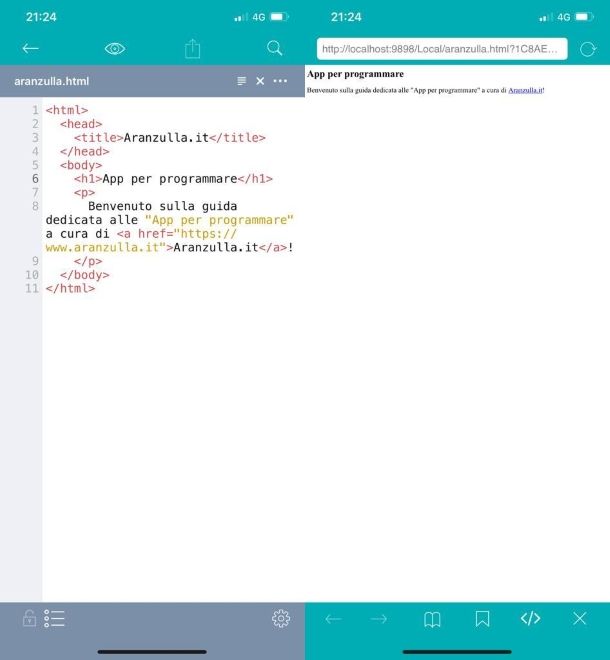Show page source code view

click(530, 619)
